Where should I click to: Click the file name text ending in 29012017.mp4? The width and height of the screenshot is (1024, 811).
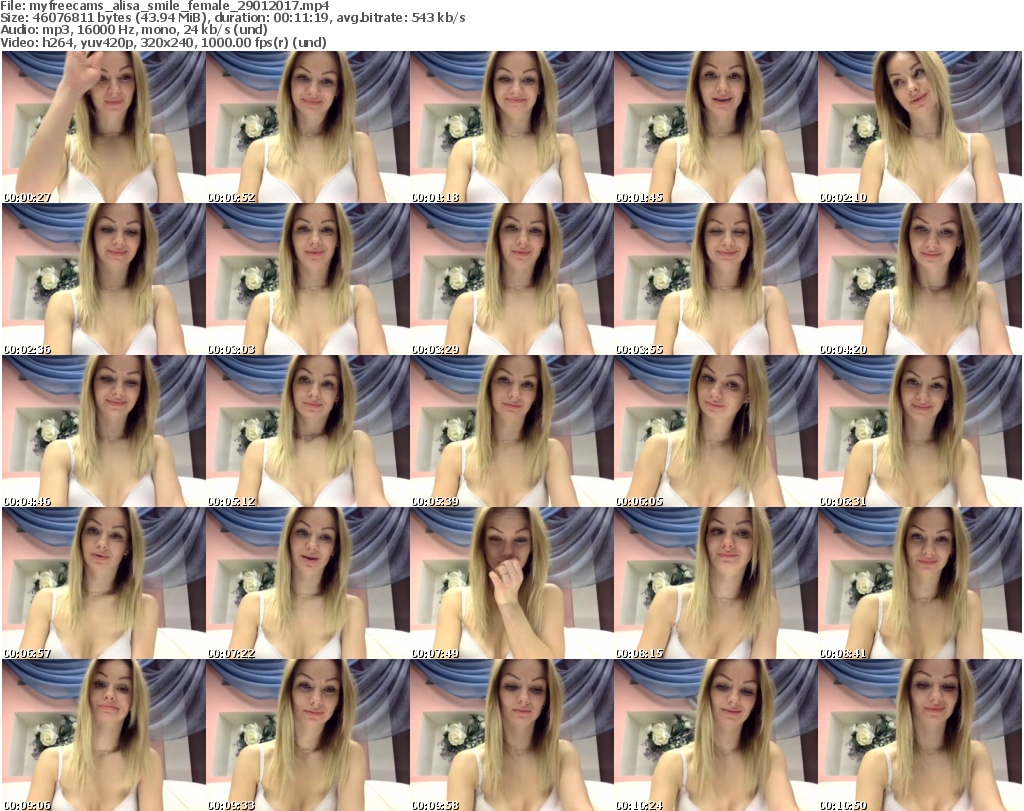click(179, 7)
